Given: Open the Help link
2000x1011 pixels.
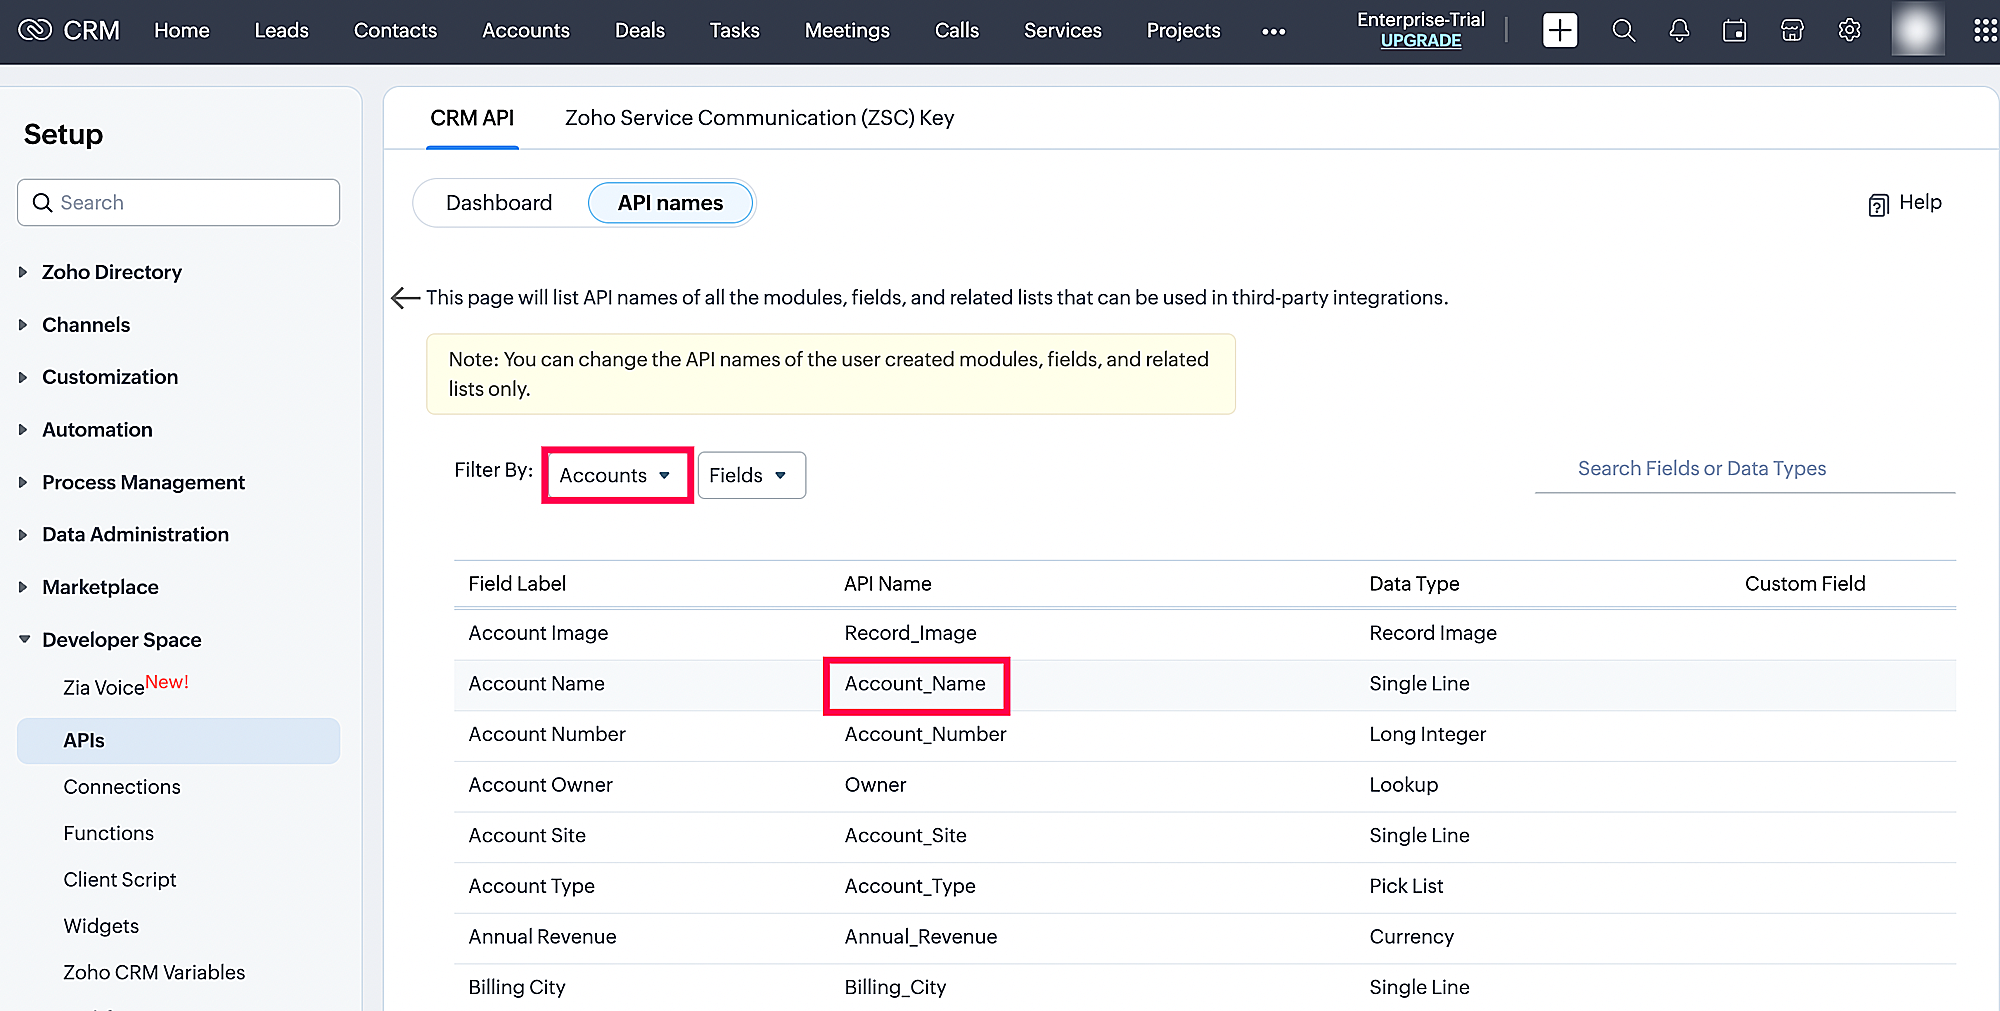Looking at the screenshot, I should 1905,203.
